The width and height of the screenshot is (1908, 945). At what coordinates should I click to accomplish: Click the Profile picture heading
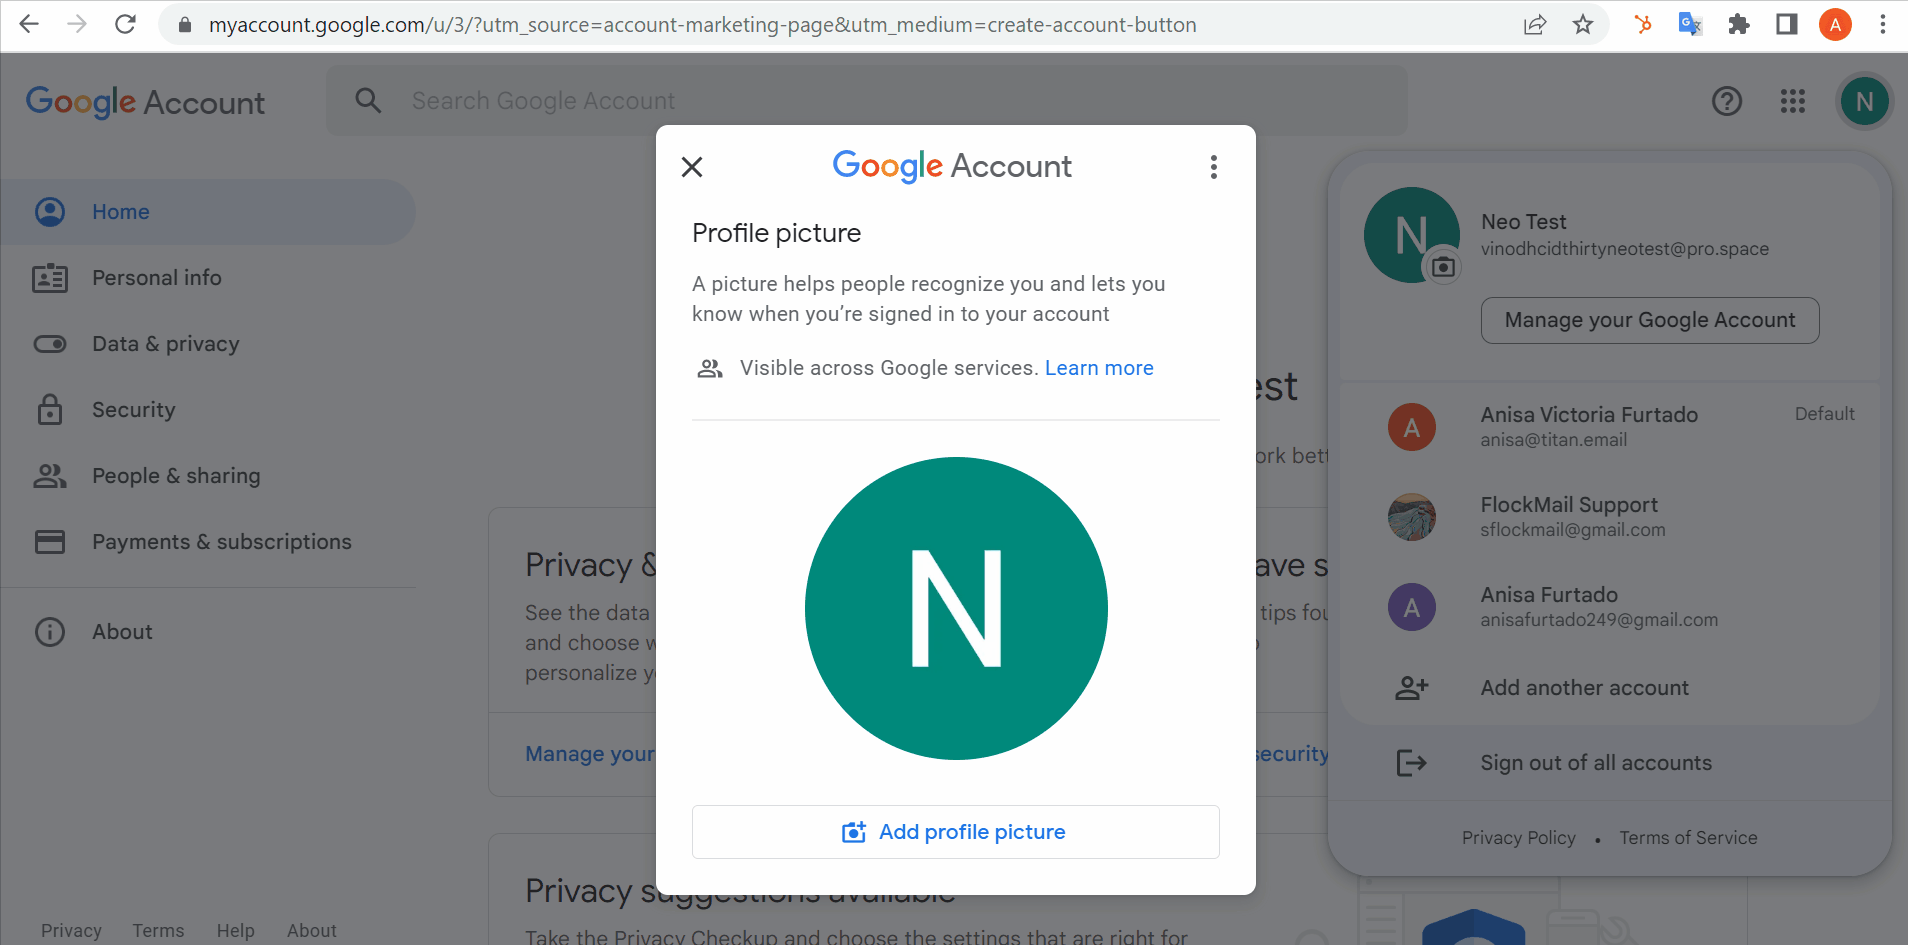(776, 233)
